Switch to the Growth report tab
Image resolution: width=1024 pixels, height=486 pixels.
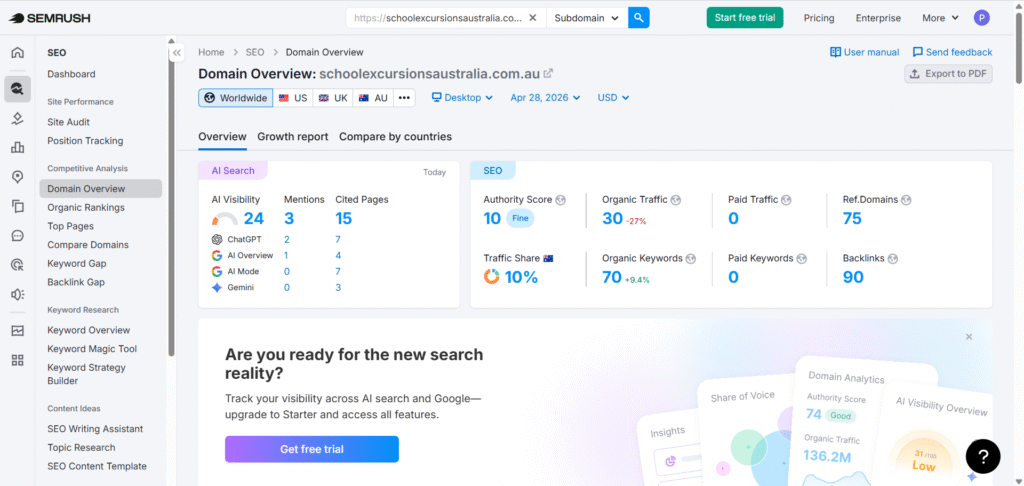(x=293, y=137)
